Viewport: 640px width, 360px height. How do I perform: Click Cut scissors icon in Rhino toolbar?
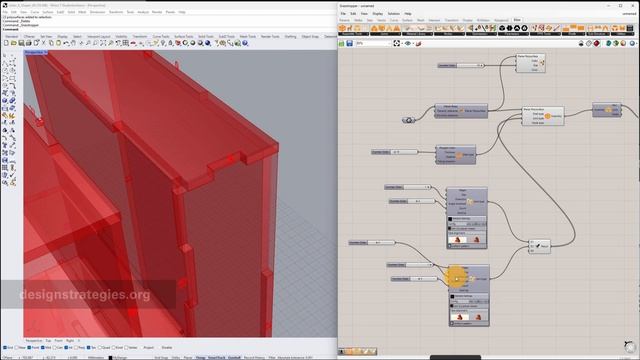(x=44, y=43)
